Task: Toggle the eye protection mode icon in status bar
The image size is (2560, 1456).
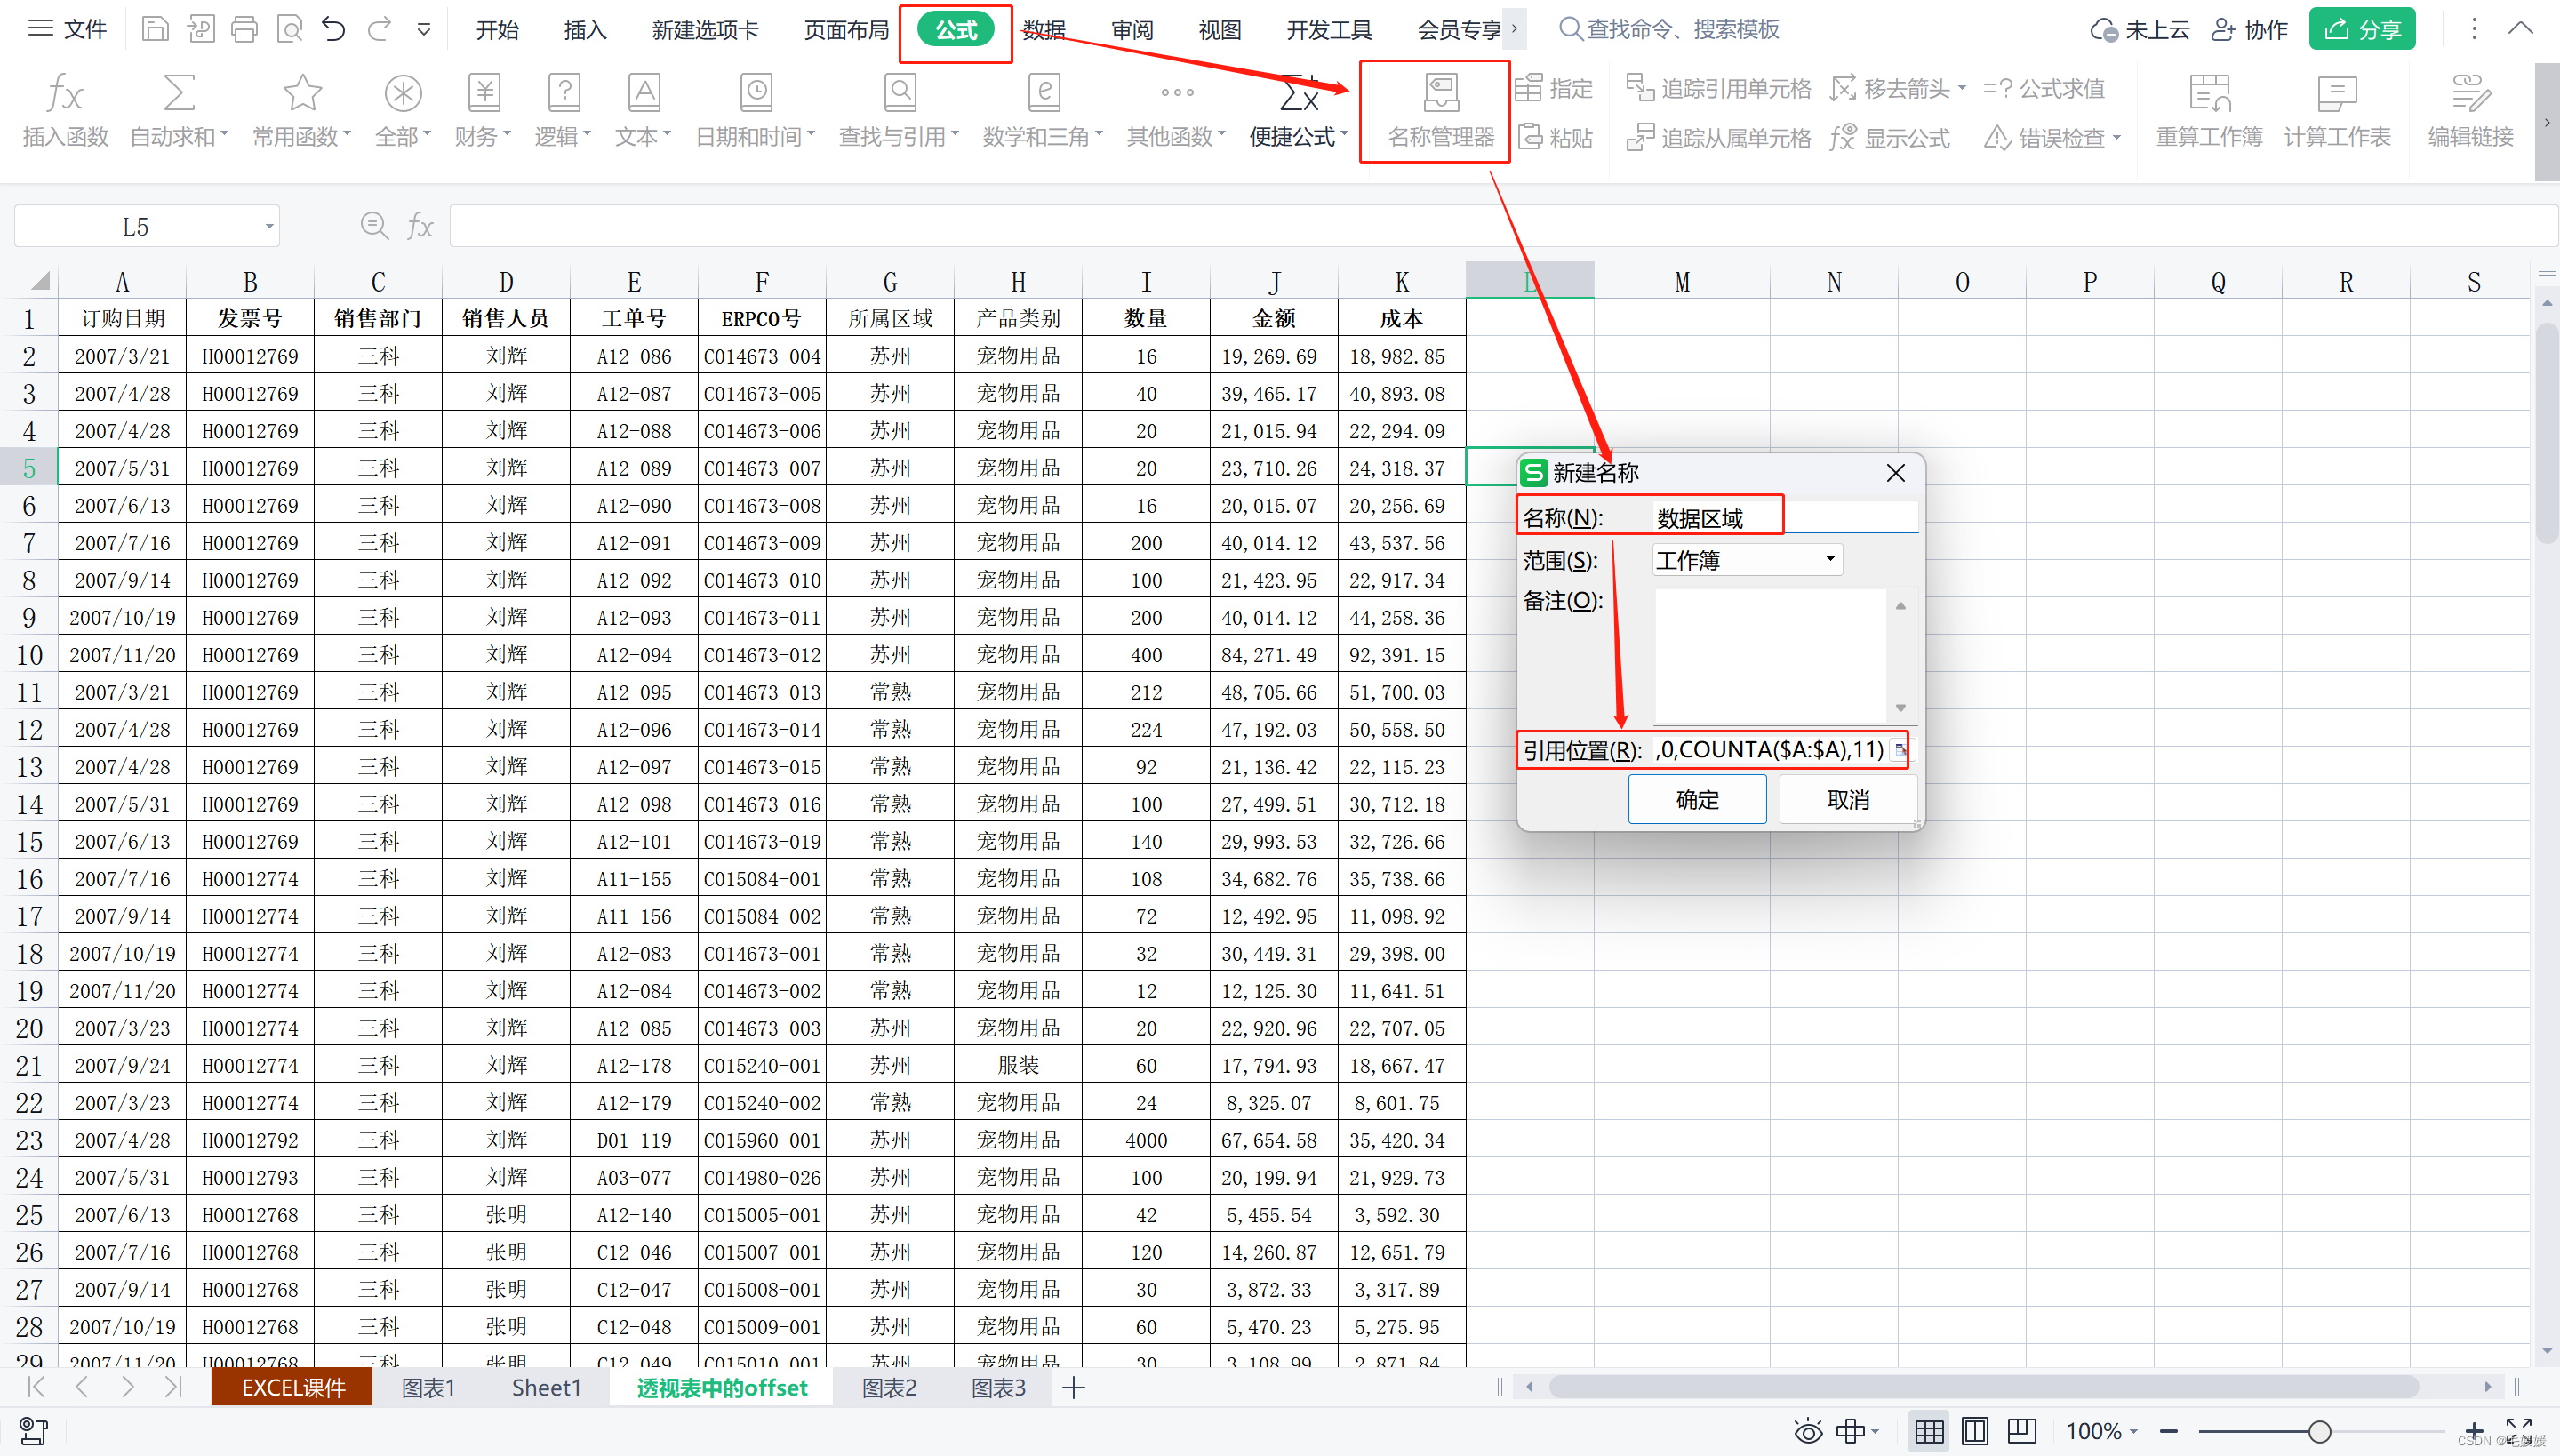Action: point(1807,1431)
